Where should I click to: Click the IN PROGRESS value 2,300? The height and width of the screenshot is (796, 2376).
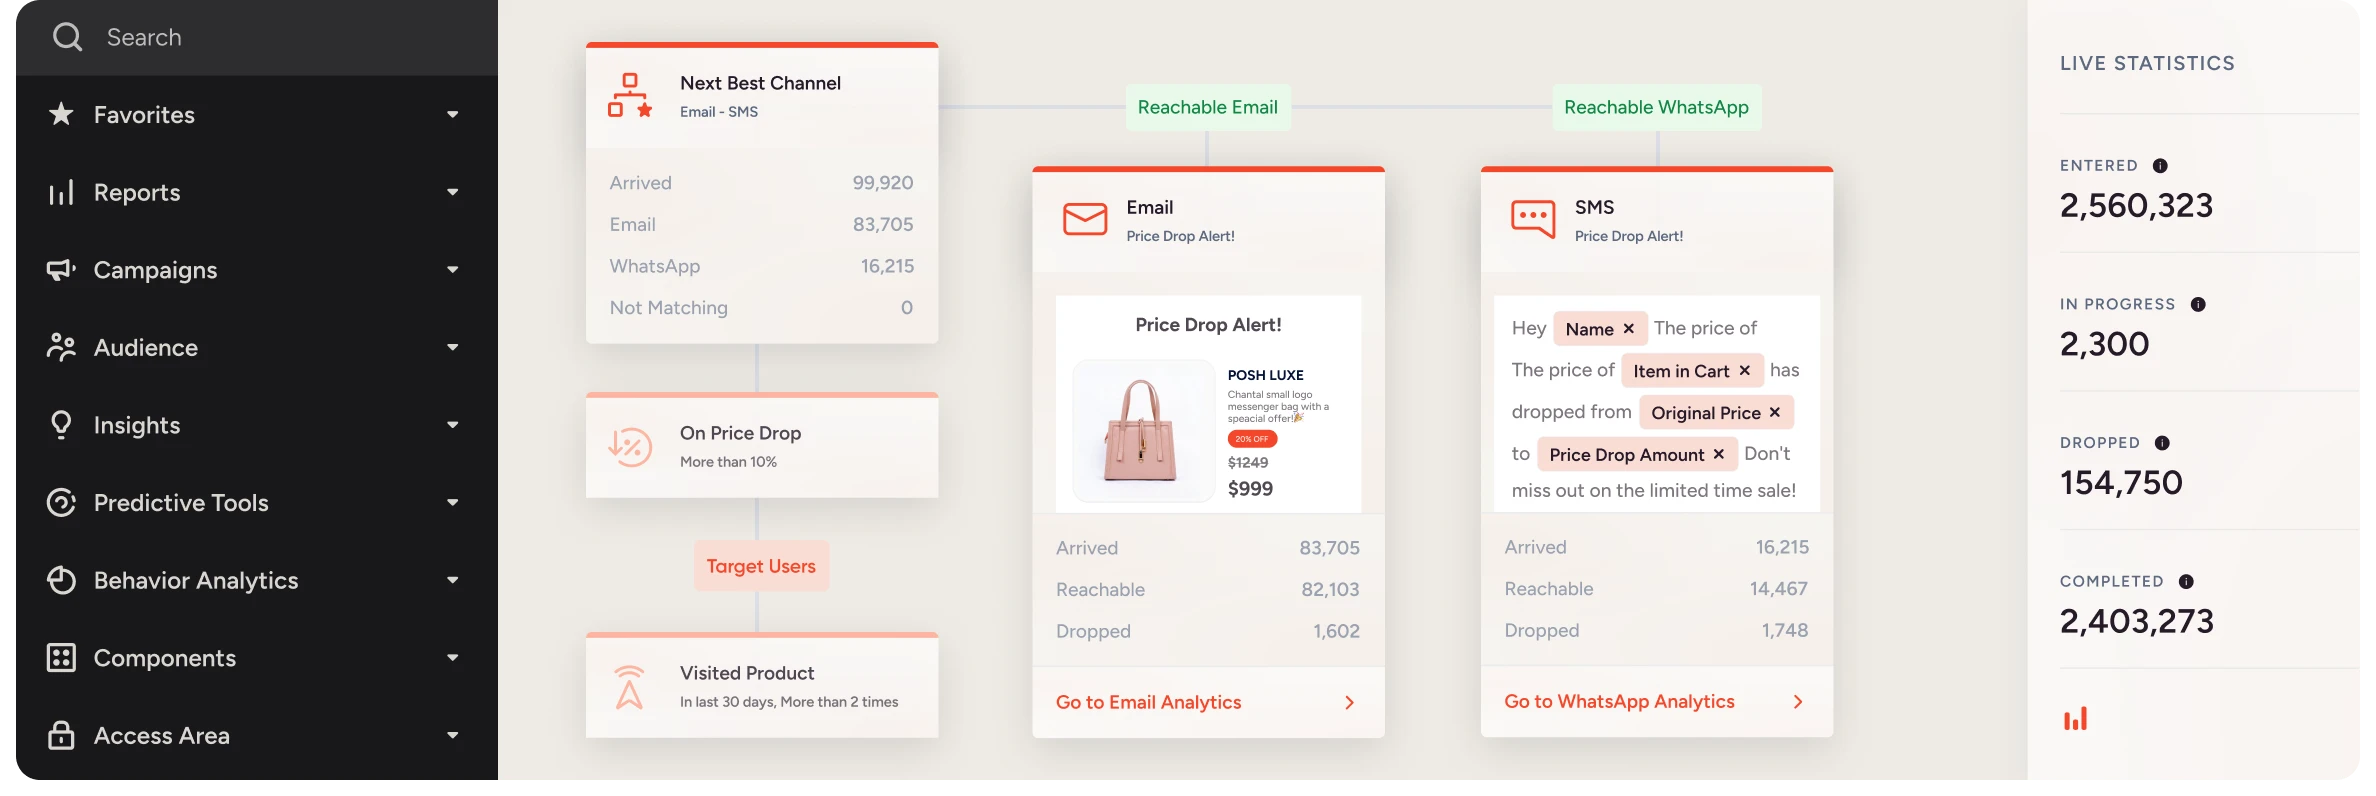pos(2104,345)
